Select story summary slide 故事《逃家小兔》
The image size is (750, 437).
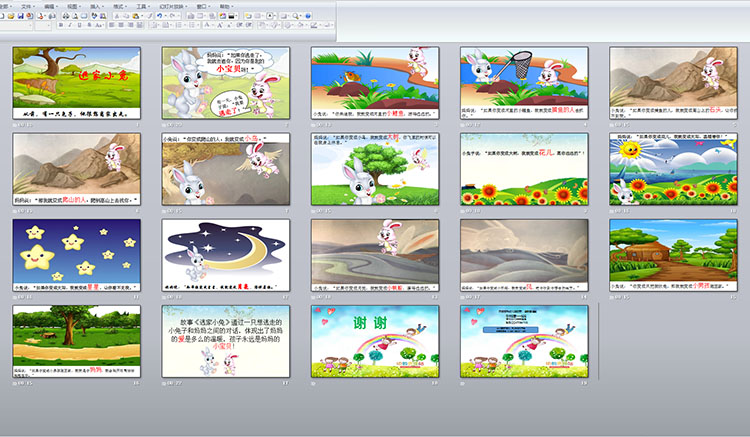coord(226,341)
